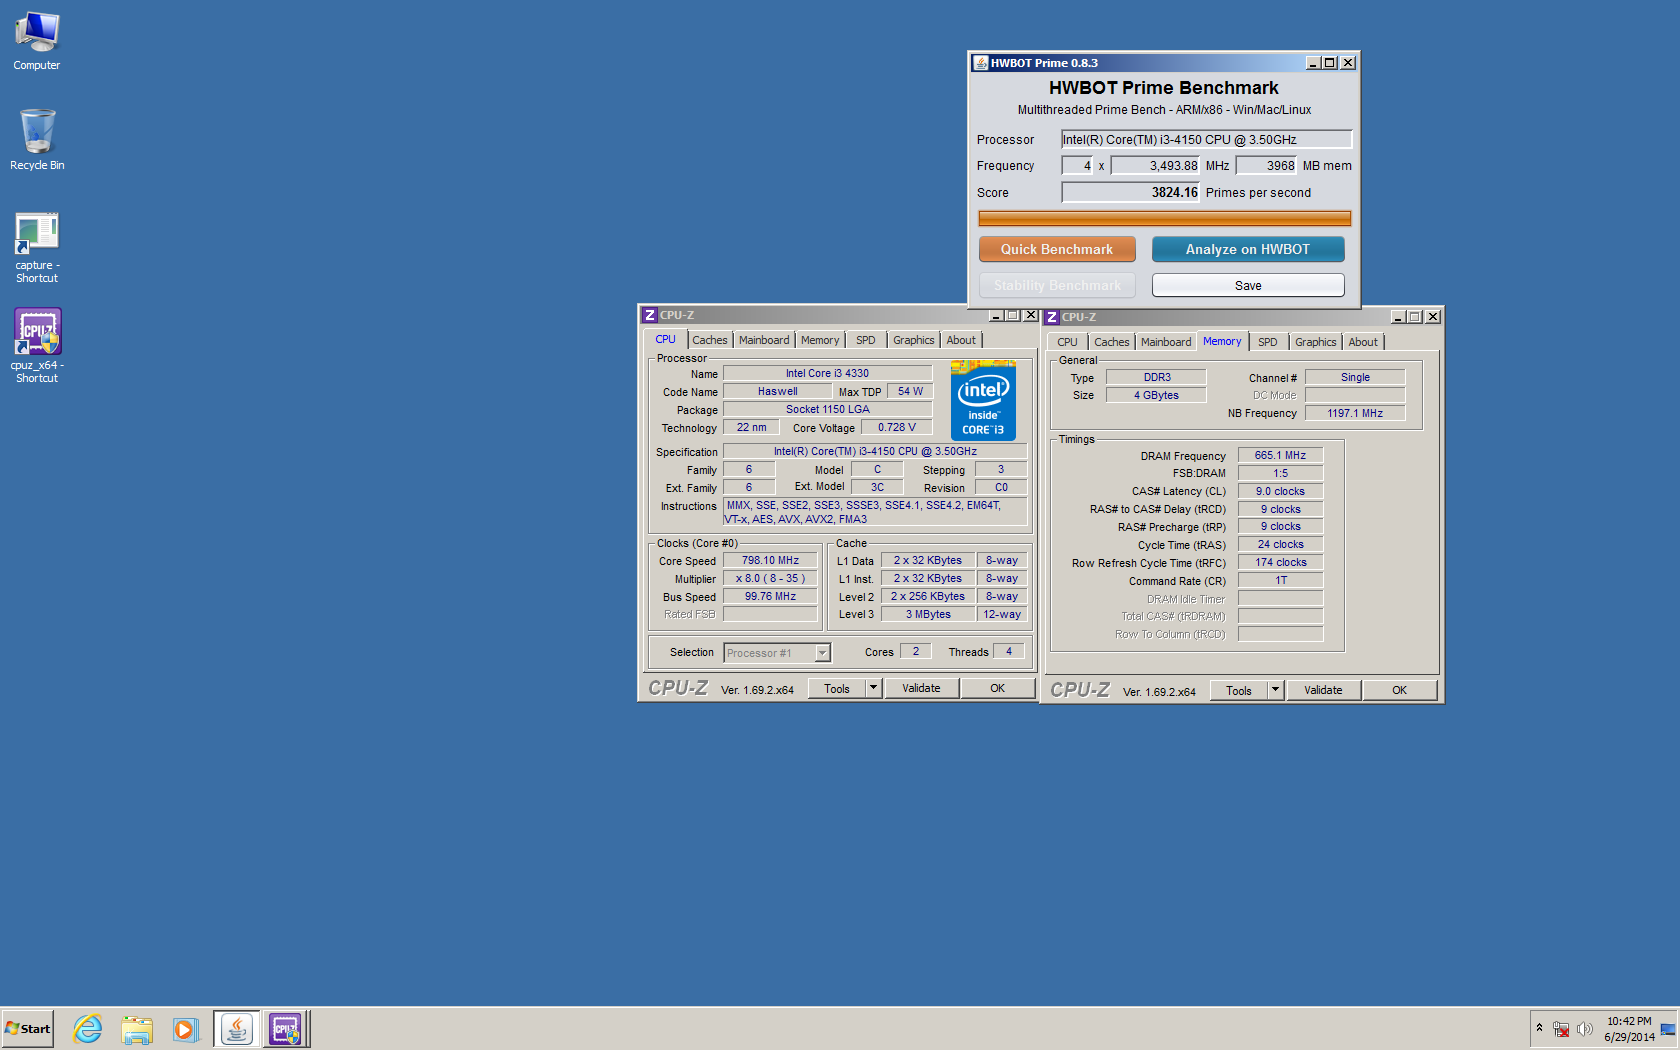Open Internet Explorer from the taskbar
This screenshot has height=1050, width=1680.
[88, 1029]
